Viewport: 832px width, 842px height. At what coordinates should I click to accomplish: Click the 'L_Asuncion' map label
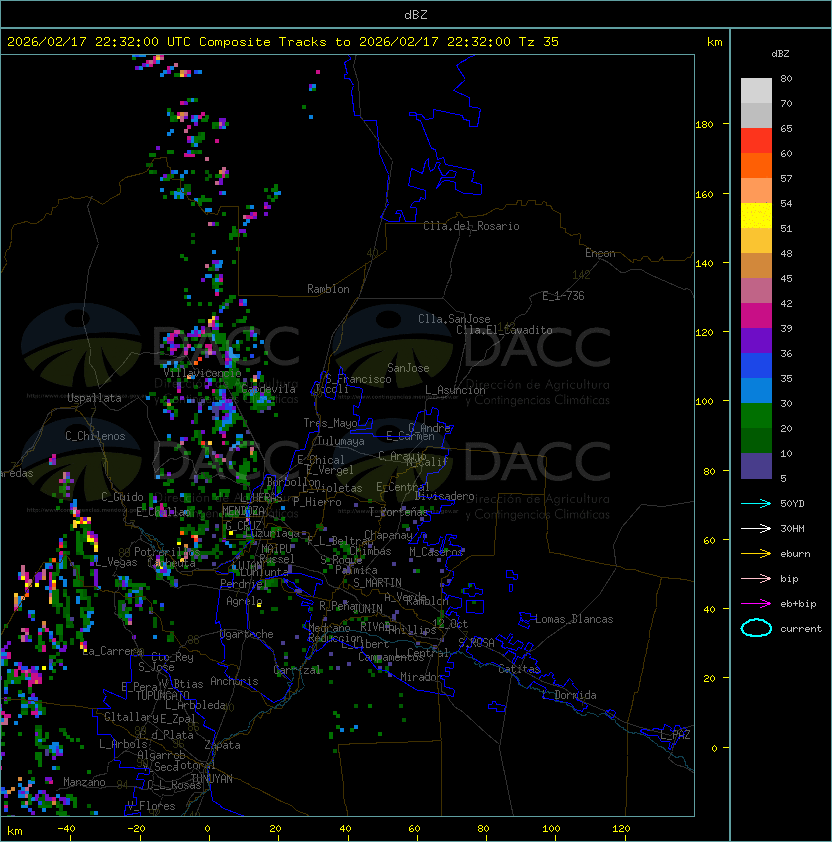(455, 390)
